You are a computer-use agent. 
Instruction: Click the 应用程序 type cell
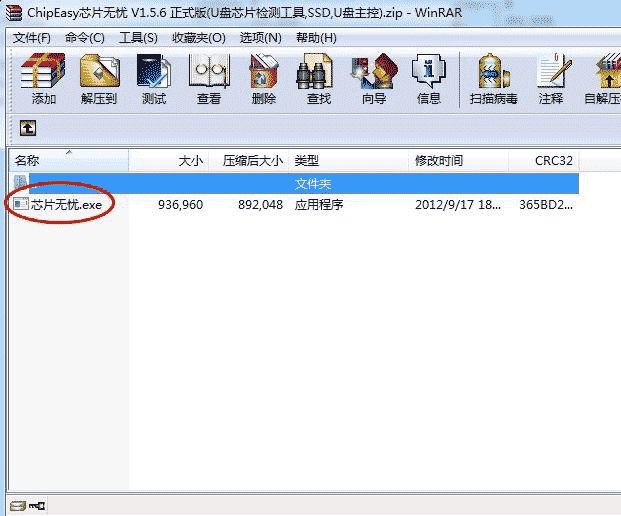(x=319, y=205)
